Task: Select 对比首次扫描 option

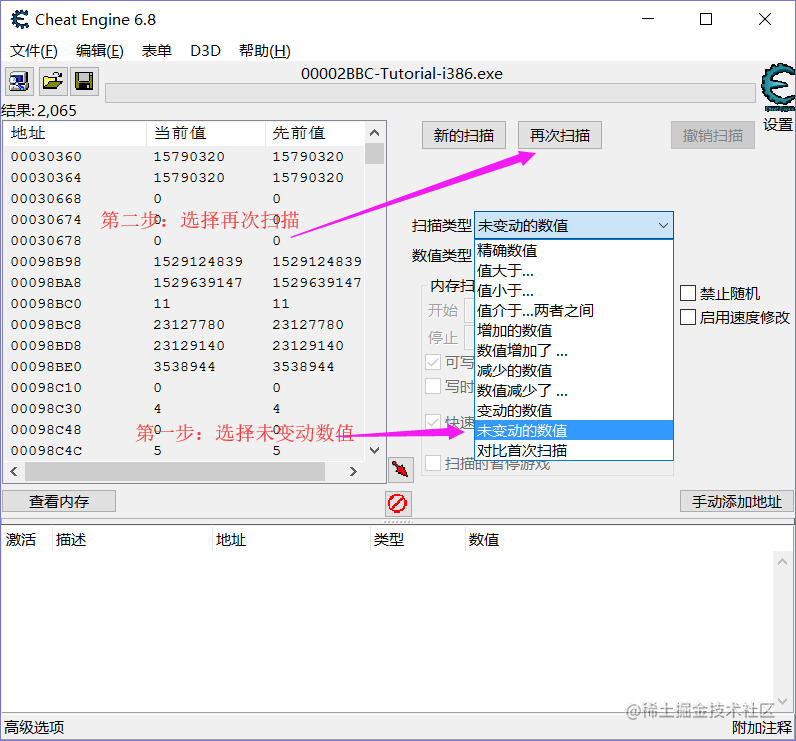Action: coord(574,451)
